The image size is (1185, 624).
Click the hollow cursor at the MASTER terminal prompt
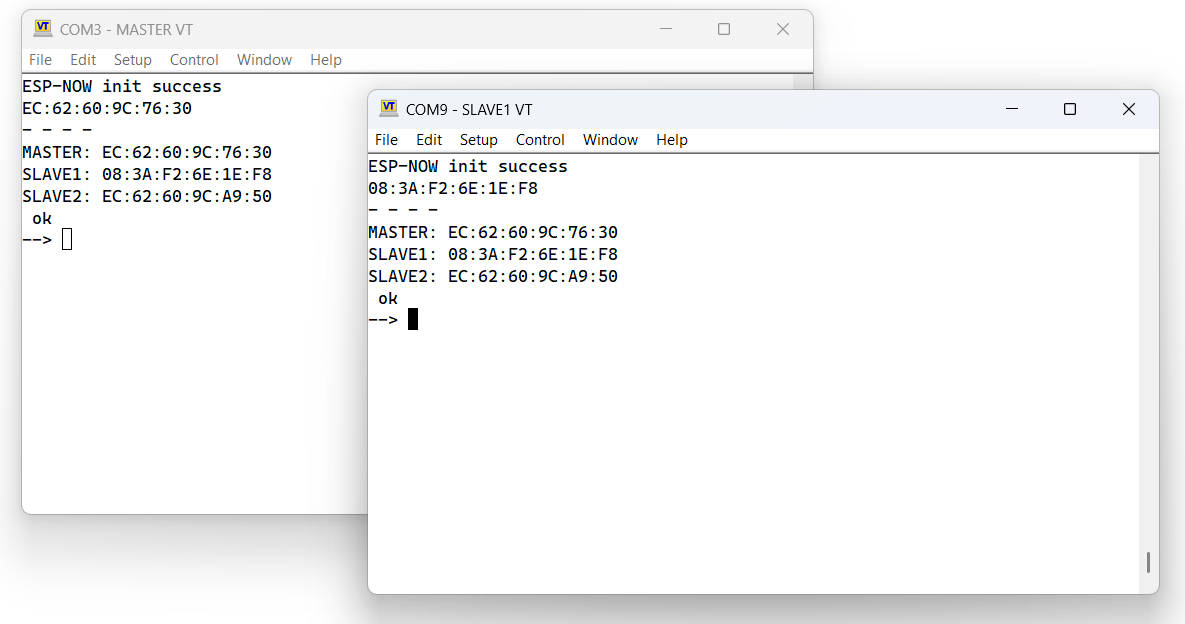coord(67,239)
